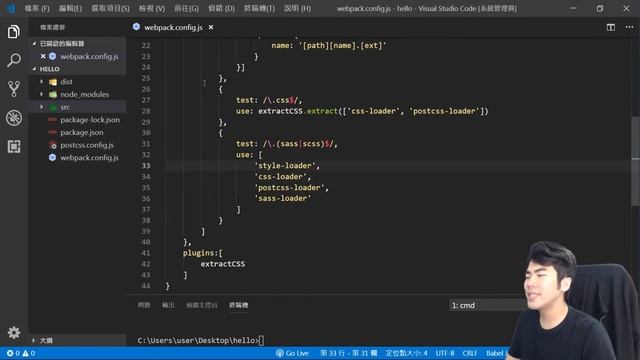The width and height of the screenshot is (640, 360).
Task: Click the plugins:[ text on line 41
Action: click(203, 253)
